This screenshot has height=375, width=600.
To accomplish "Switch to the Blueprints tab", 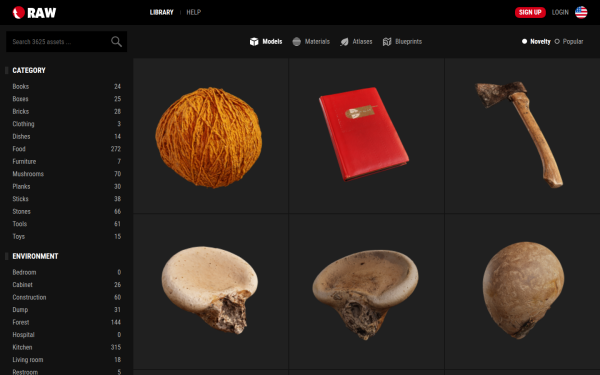I will pos(402,41).
